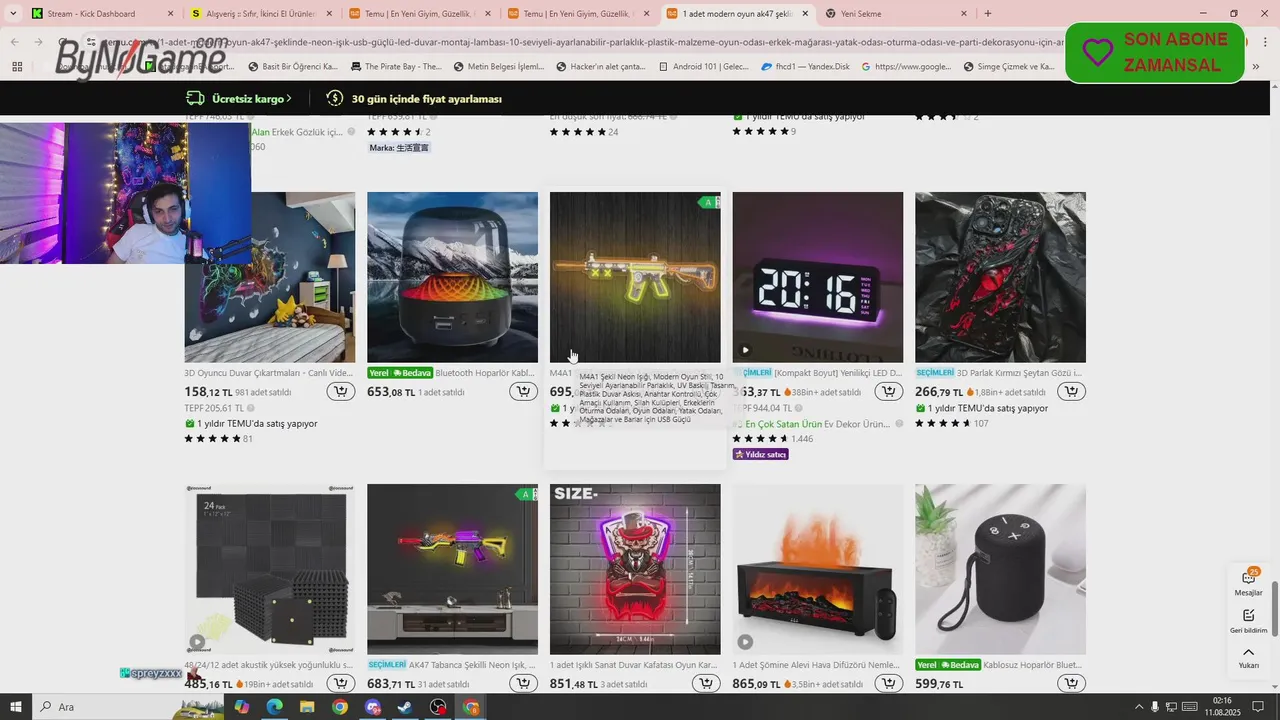Switch to the second Temu tab
The image size is (1280, 720).
coord(577,14)
